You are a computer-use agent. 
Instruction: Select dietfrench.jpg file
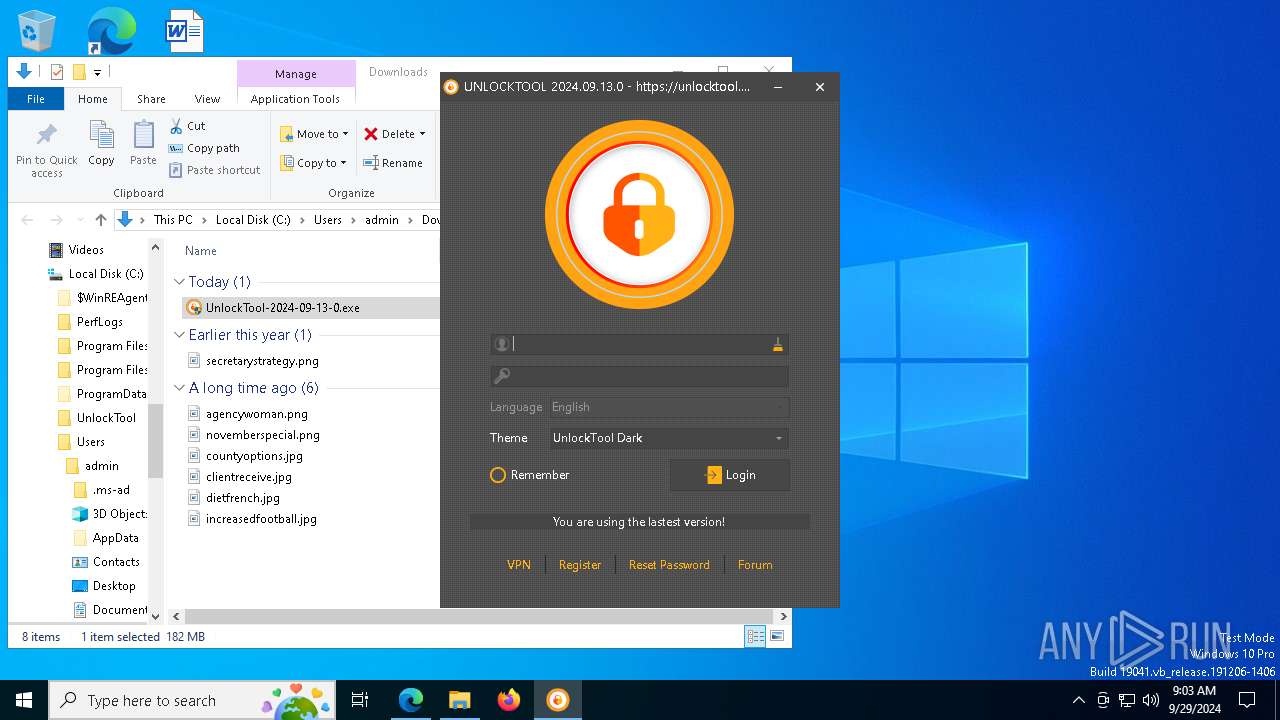coord(243,498)
